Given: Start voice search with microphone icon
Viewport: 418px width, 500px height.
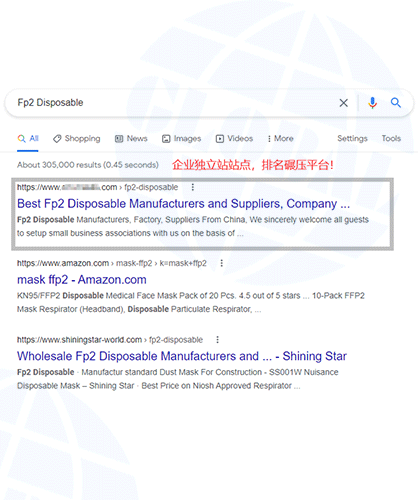Looking at the screenshot, I should [372, 103].
